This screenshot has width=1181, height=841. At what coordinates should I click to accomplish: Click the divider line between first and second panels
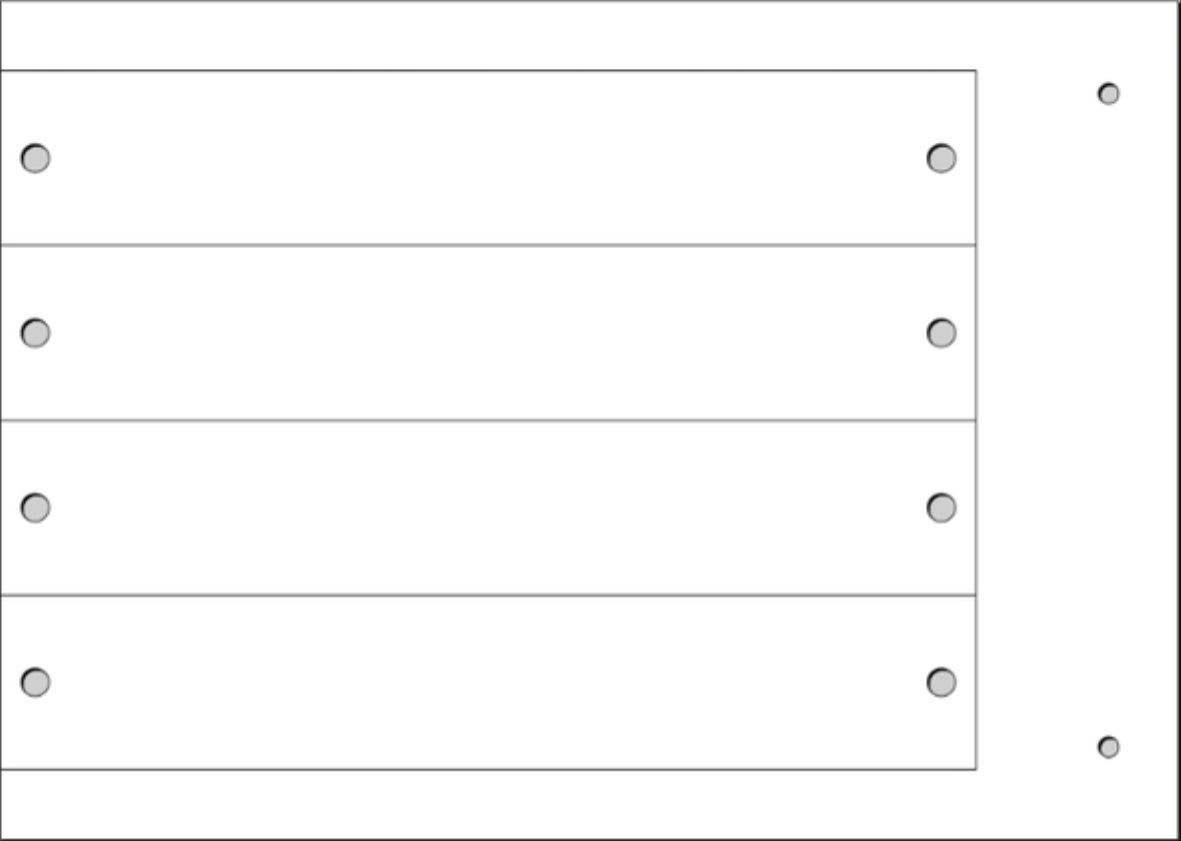tap(488, 245)
